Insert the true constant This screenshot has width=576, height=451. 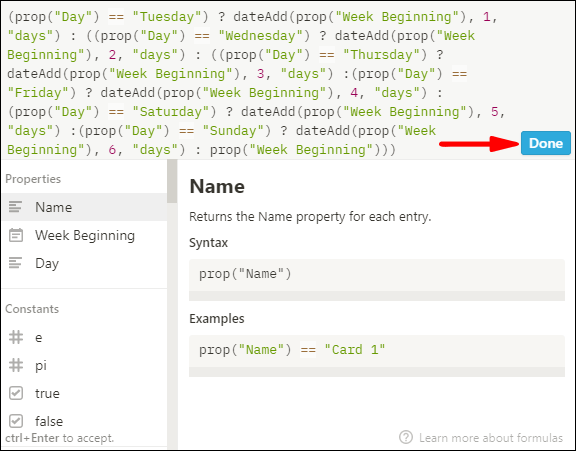pyautogui.click(x=84, y=393)
